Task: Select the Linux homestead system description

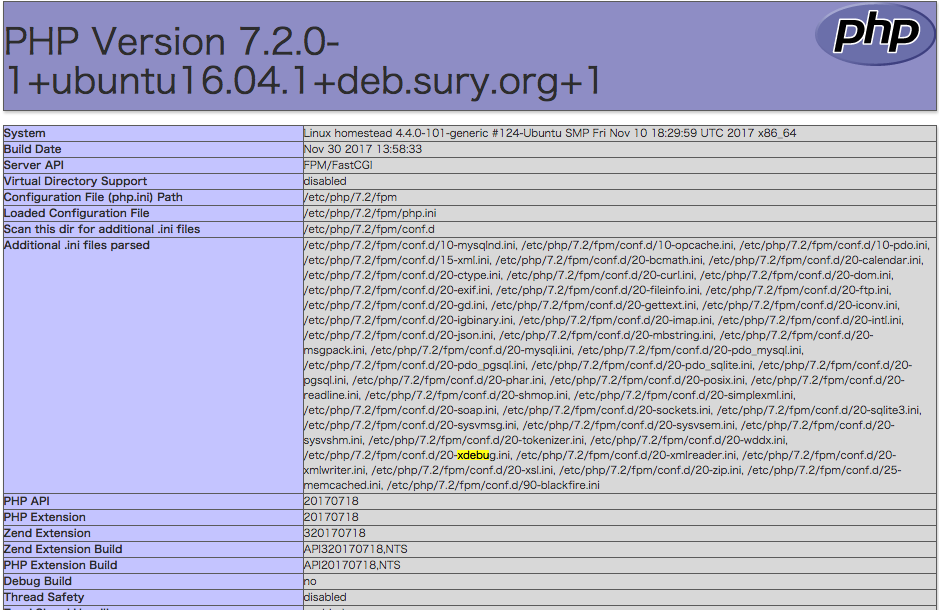Action: [x=500, y=133]
